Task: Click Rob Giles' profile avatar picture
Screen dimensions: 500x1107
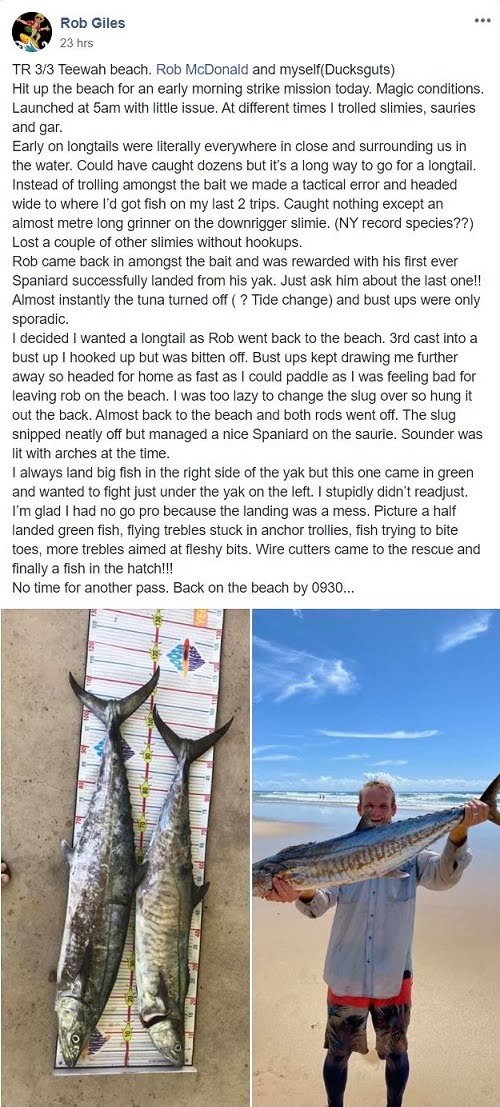Action: [32, 32]
